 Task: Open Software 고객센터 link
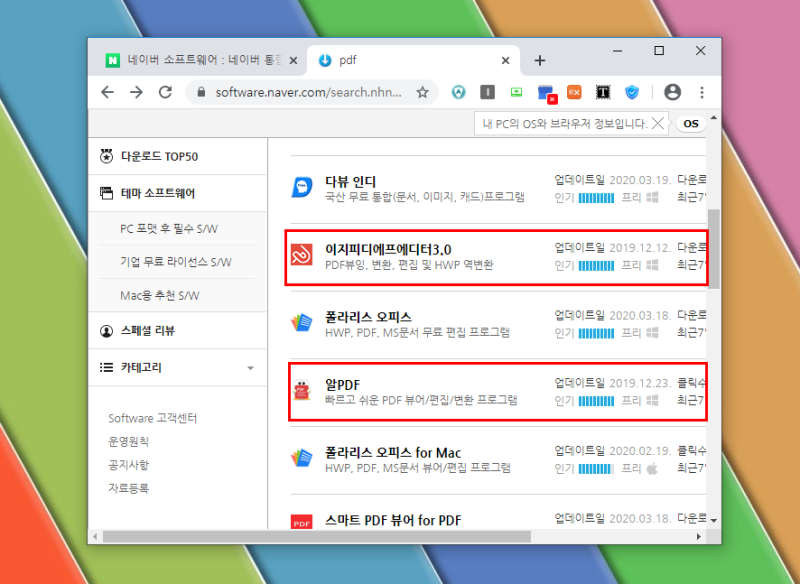(153, 419)
